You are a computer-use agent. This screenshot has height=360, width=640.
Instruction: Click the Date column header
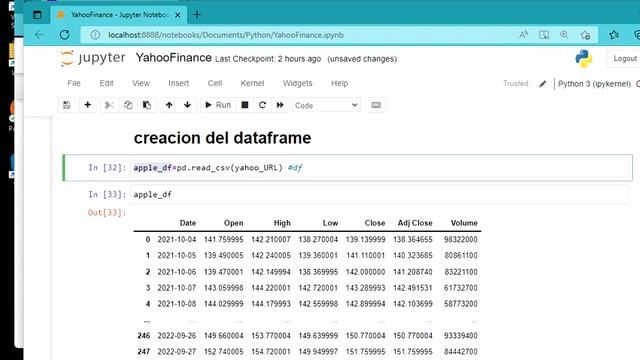click(x=188, y=223)
